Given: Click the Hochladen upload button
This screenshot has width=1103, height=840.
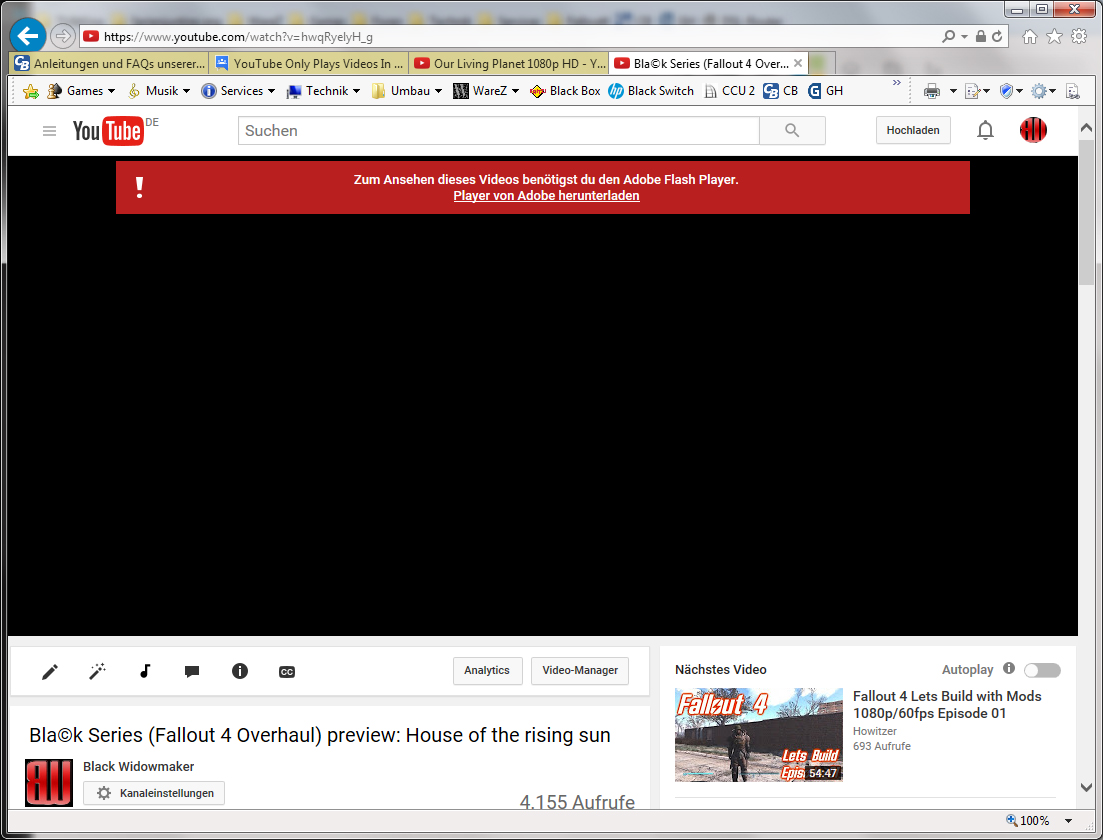Looking at the screenshot, I should click(912, 130).
